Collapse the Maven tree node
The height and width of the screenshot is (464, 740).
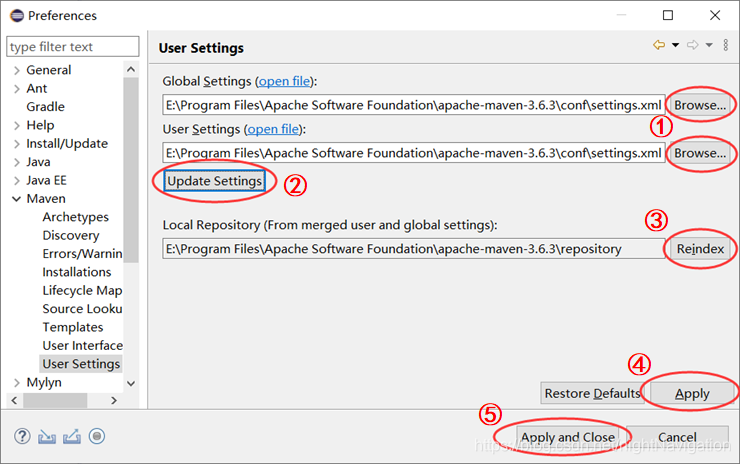click(17, 199)
